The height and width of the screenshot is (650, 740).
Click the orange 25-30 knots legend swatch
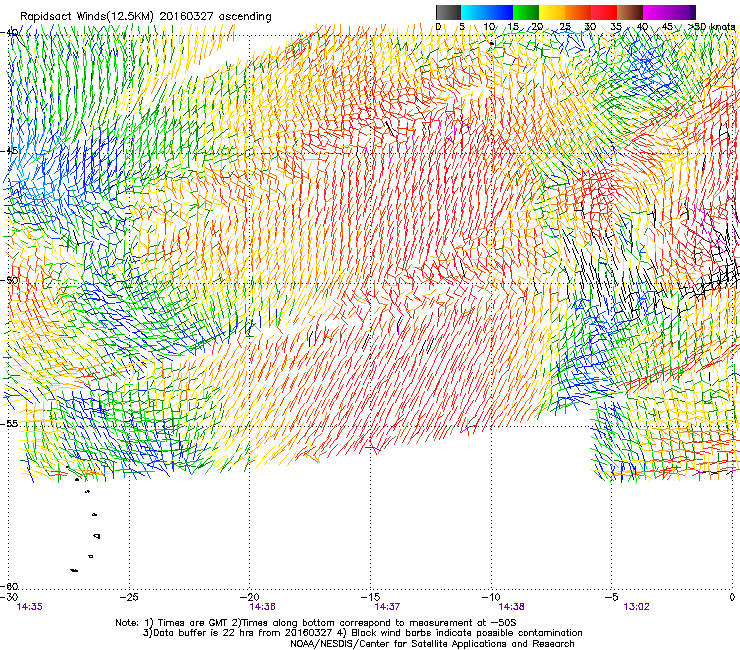pyautogui.click(x=578, y=12)
